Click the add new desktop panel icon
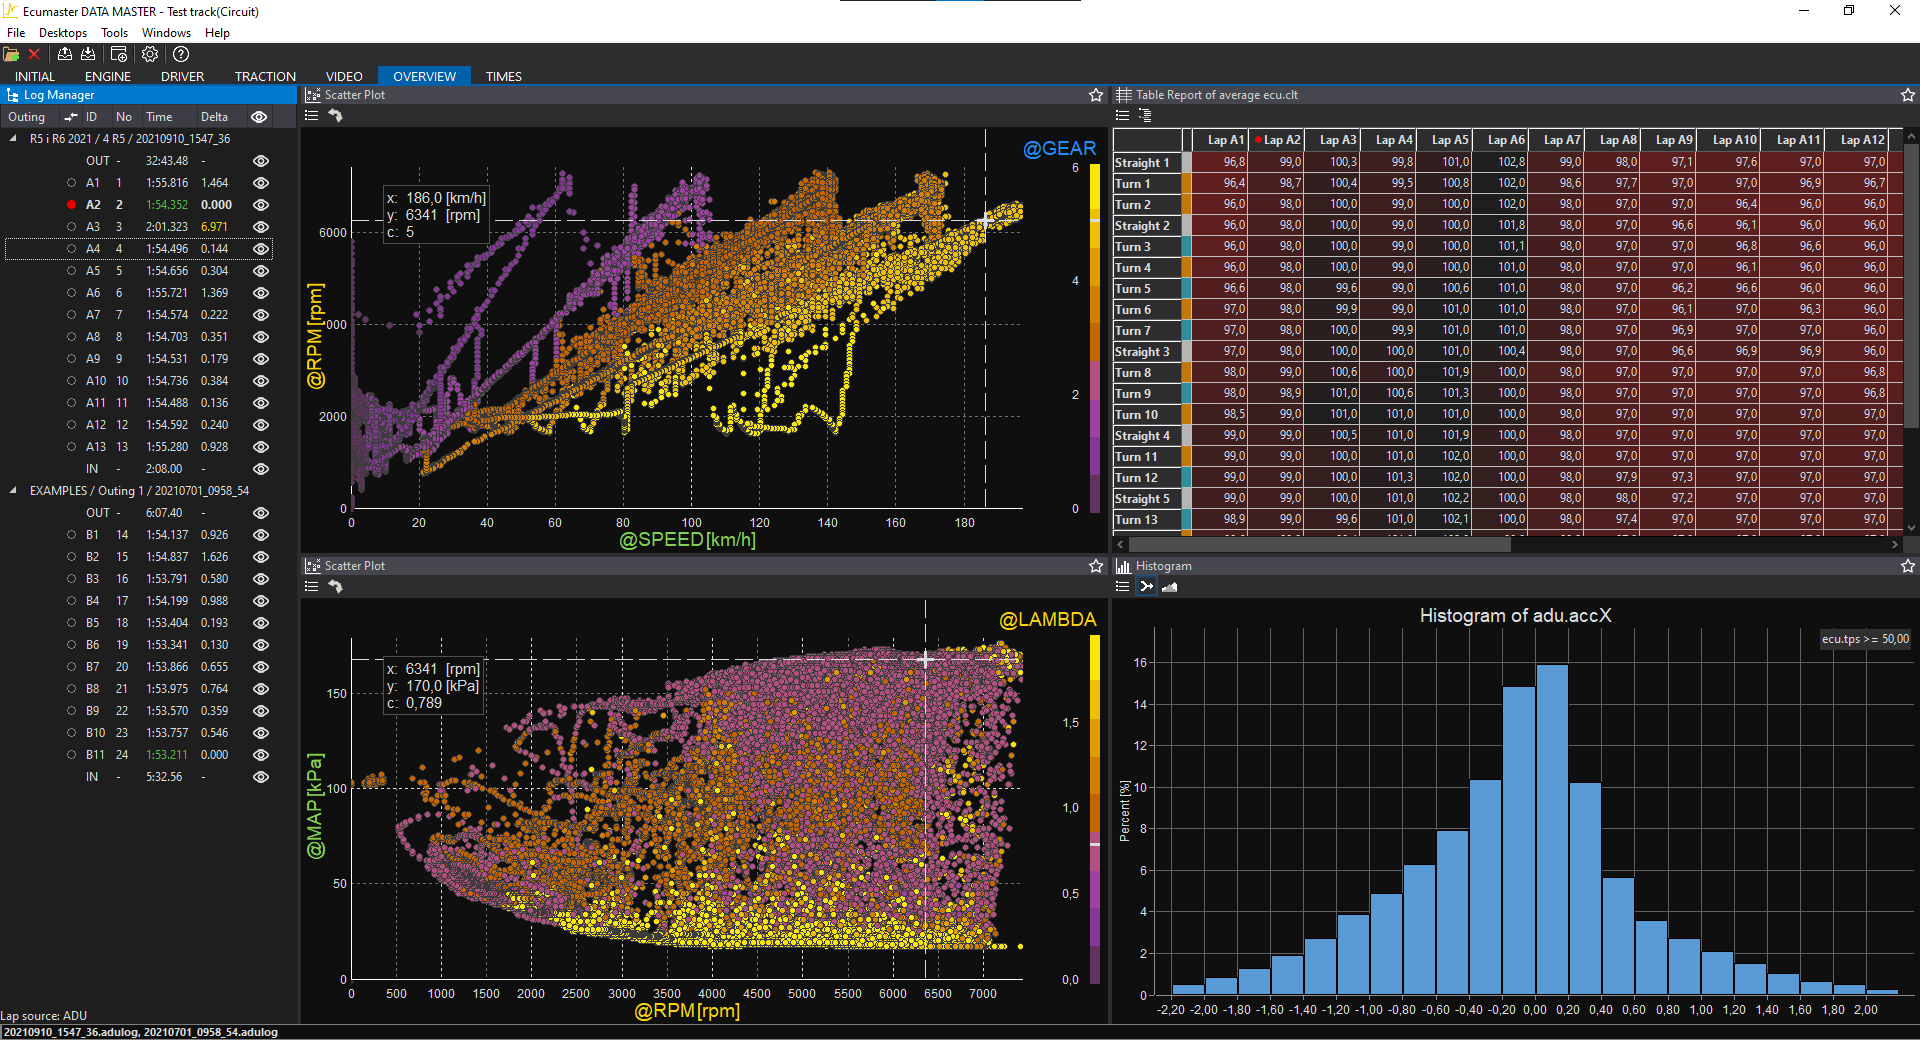The height and width of the screenshot is (1040, 1920). coord(119,54)
